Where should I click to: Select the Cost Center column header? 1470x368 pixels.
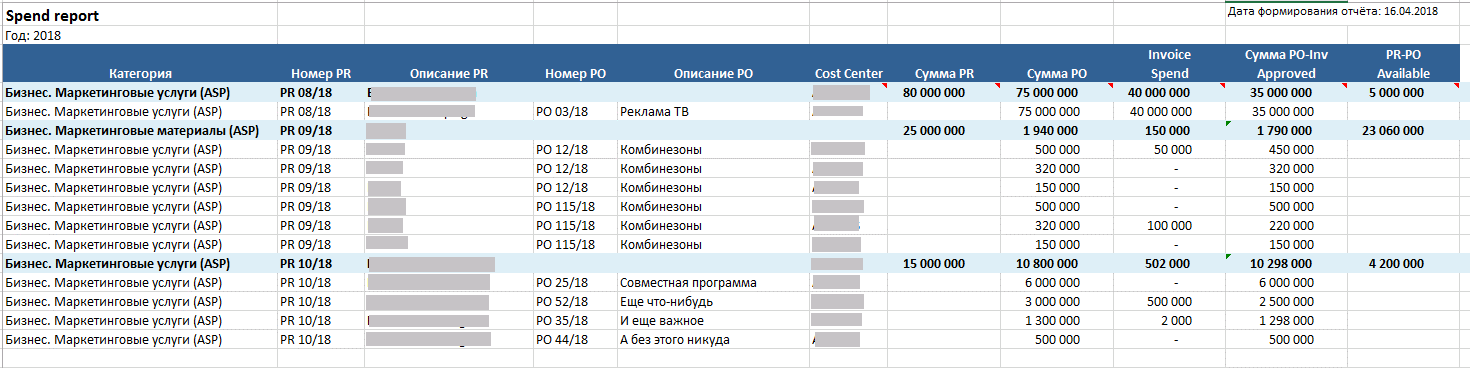849,73
